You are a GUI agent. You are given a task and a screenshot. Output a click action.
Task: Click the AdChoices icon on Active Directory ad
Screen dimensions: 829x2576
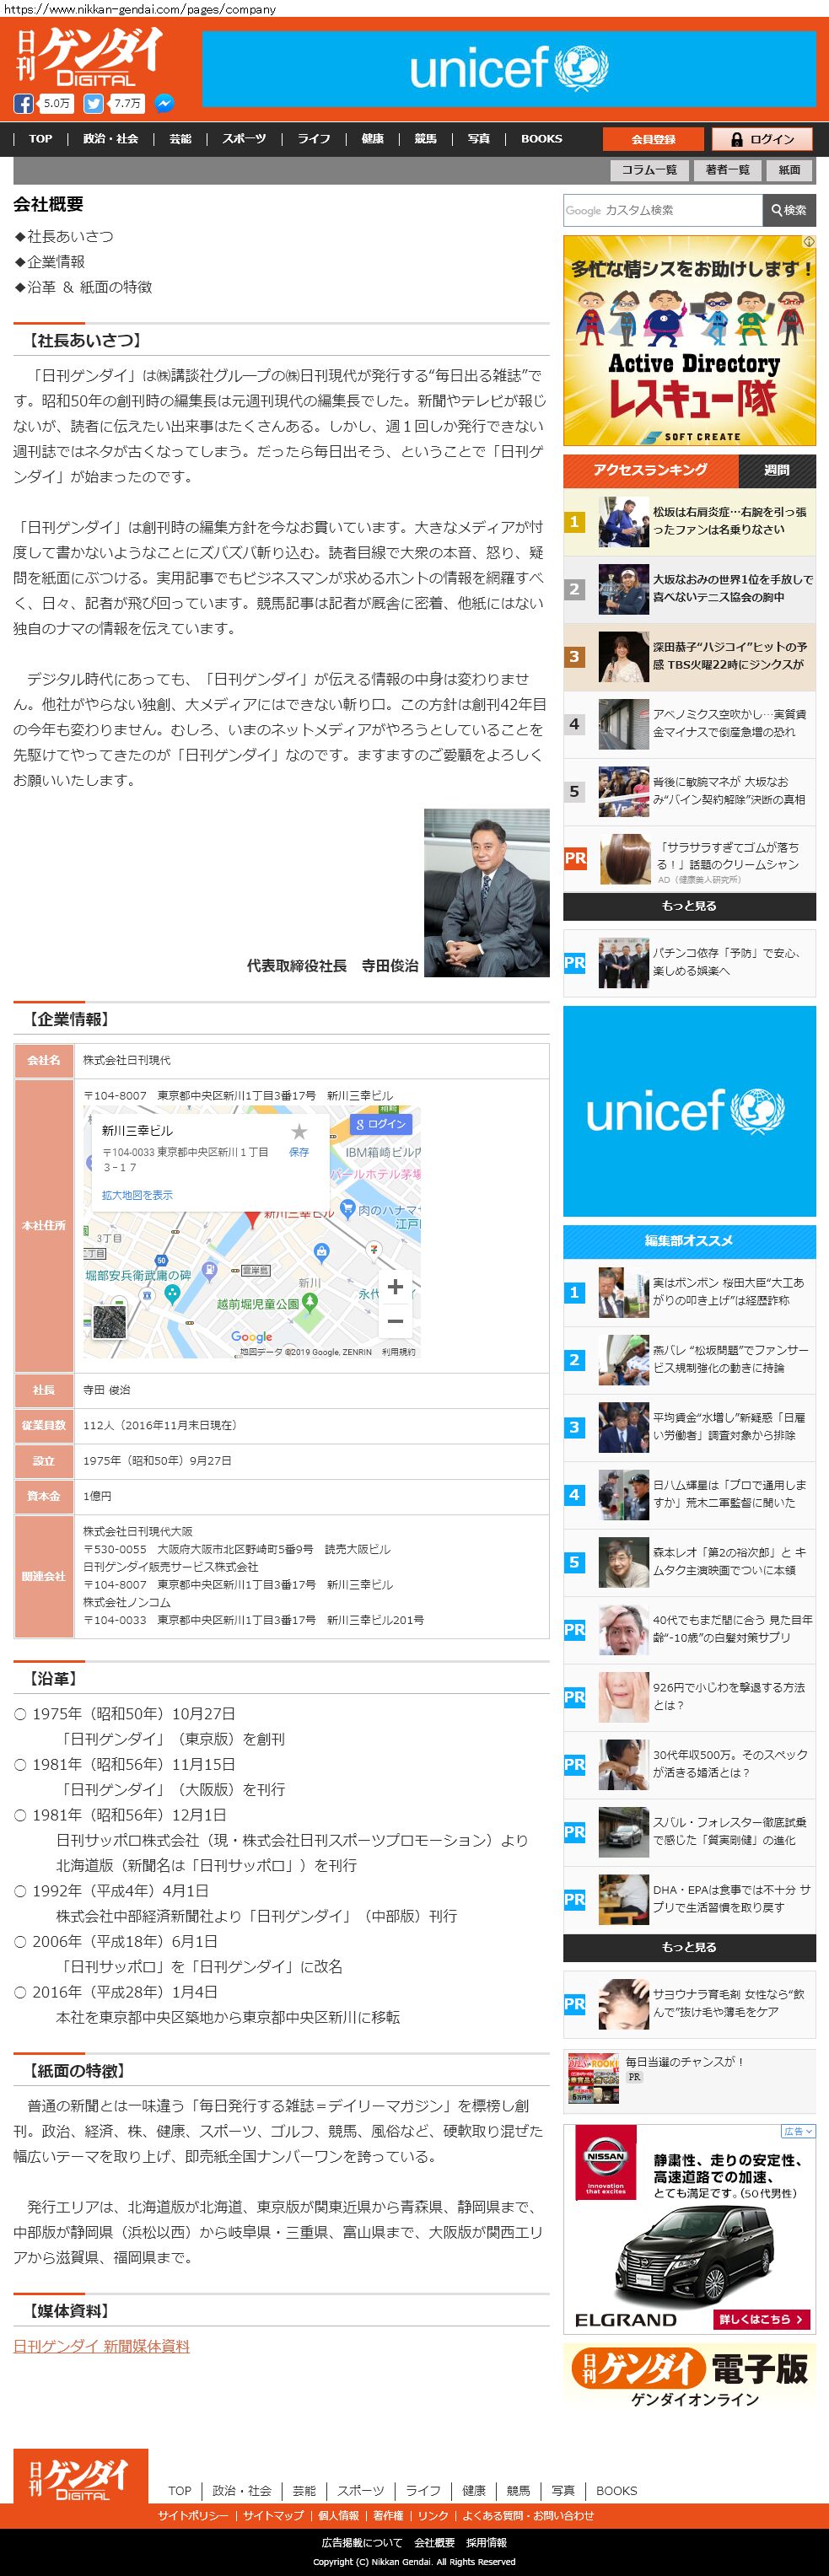click(809, 242)
